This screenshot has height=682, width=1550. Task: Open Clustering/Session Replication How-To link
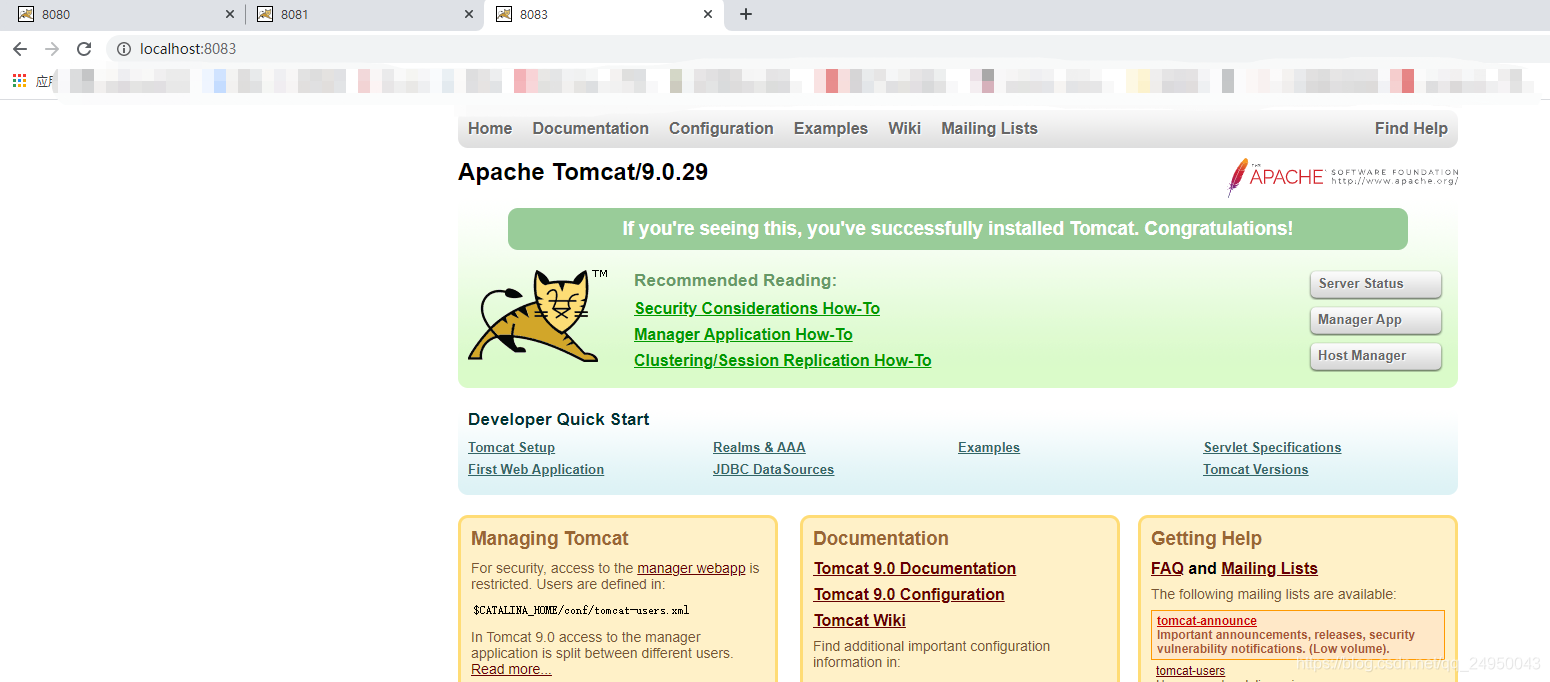(x=782, y=360)
